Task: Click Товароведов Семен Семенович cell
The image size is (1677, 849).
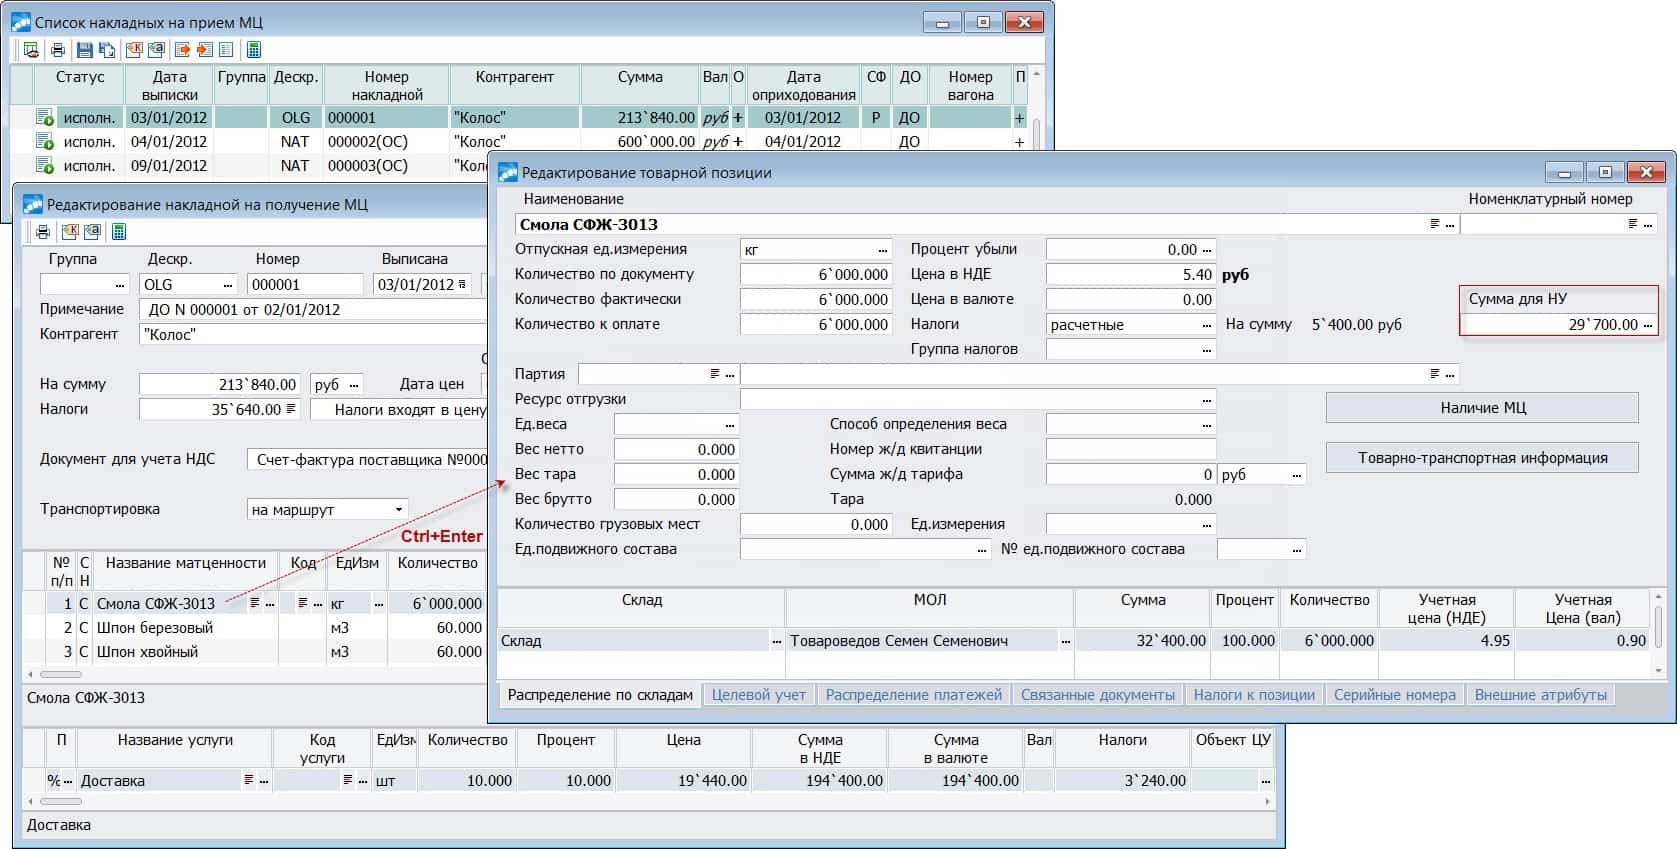Action: tap(930, 641)
